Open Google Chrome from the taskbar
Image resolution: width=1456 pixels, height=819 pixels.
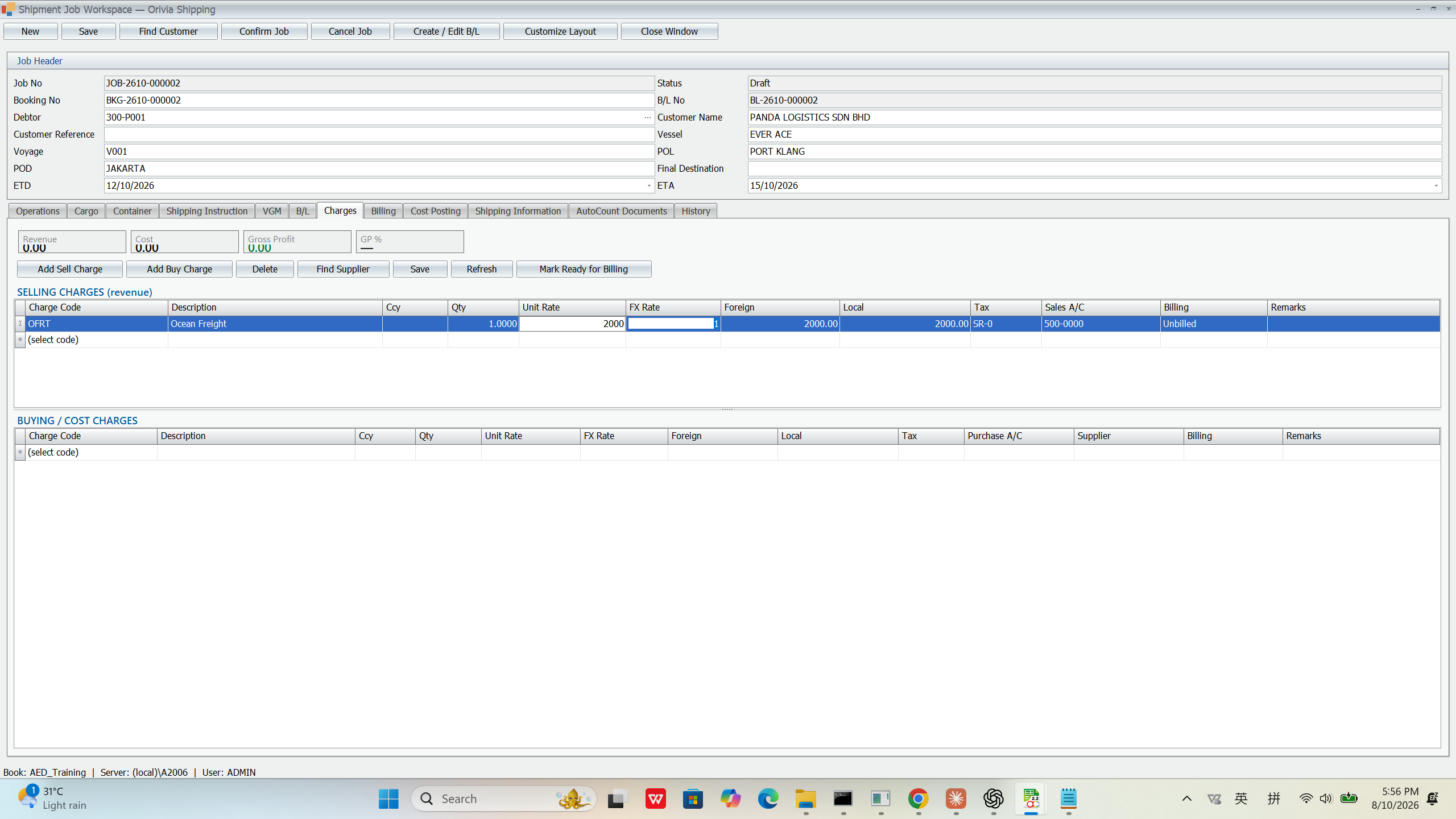918,798
